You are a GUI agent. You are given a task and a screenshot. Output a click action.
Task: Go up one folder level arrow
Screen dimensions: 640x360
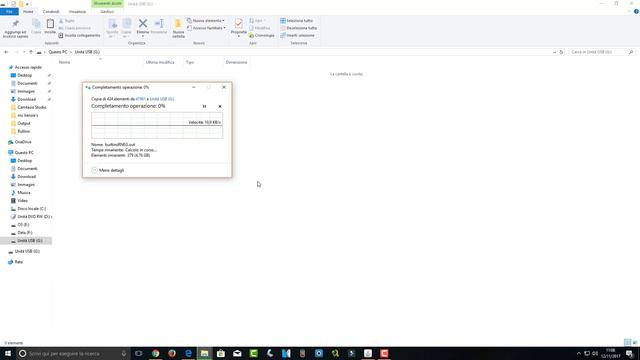pyautogui.click(x=31, y=52)
